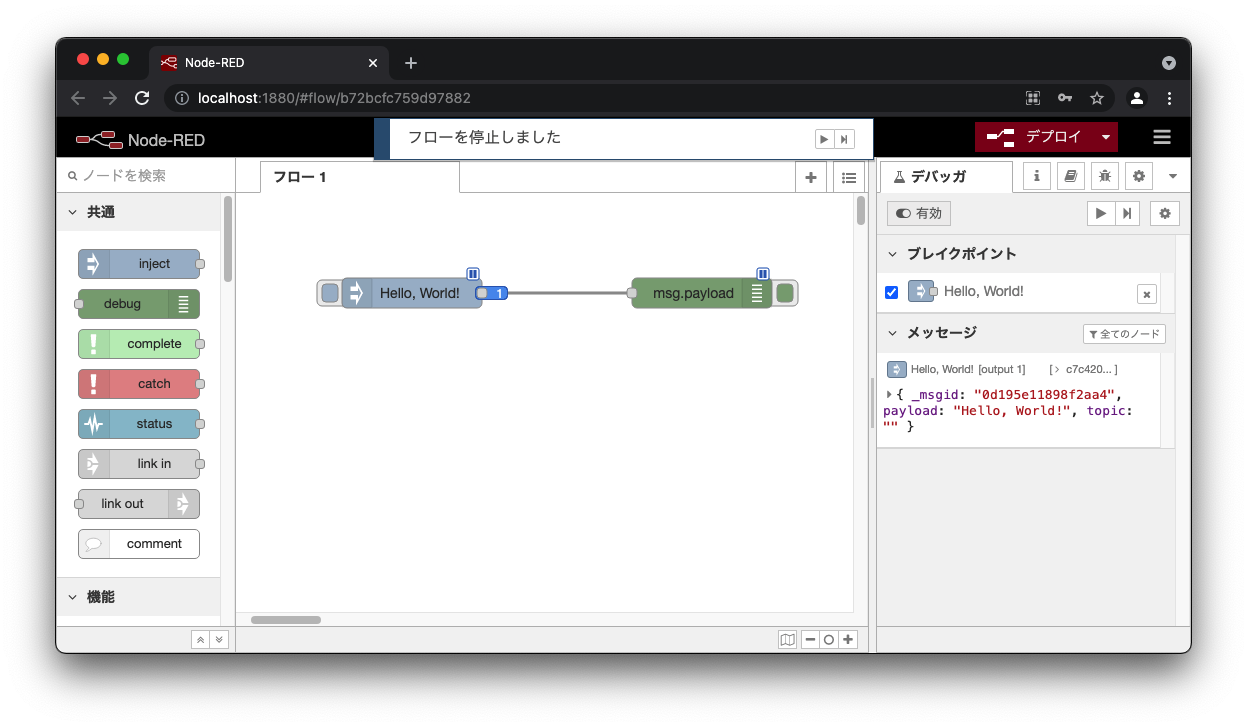Trigger the inject button on Hello, World! node
Screen dimensions: 1247x727
click(330, 293)
